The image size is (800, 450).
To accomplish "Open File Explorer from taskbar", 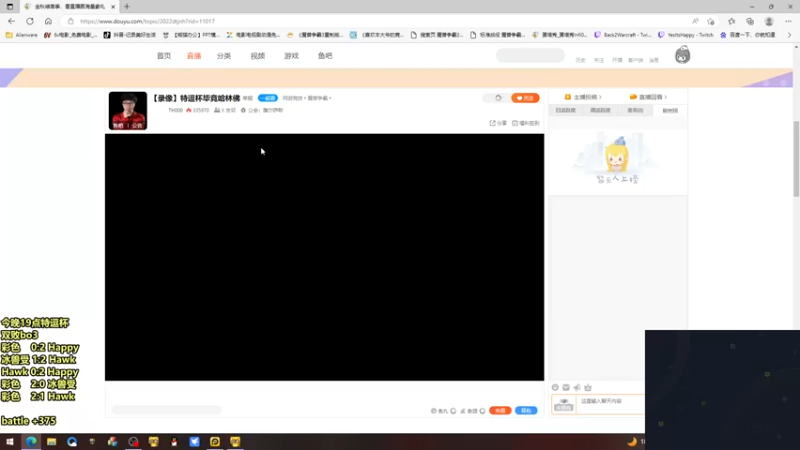I will point(52,442).
